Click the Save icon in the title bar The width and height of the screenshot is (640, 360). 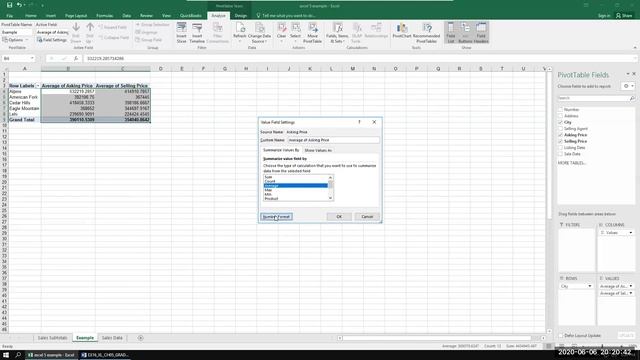(9, 5)
